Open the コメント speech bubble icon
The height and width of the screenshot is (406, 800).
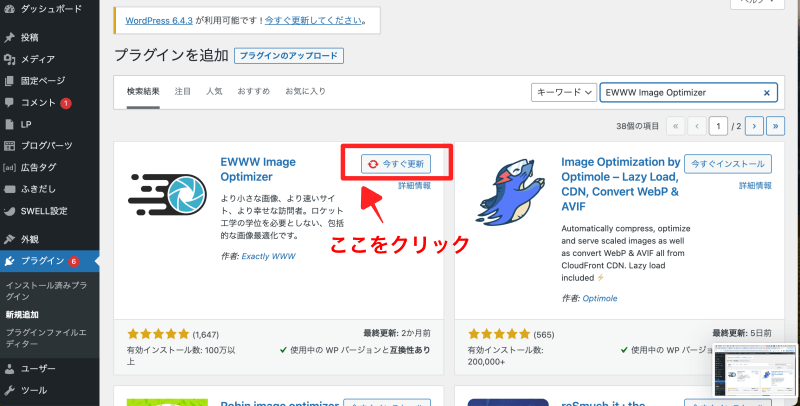tap(9, 103)
